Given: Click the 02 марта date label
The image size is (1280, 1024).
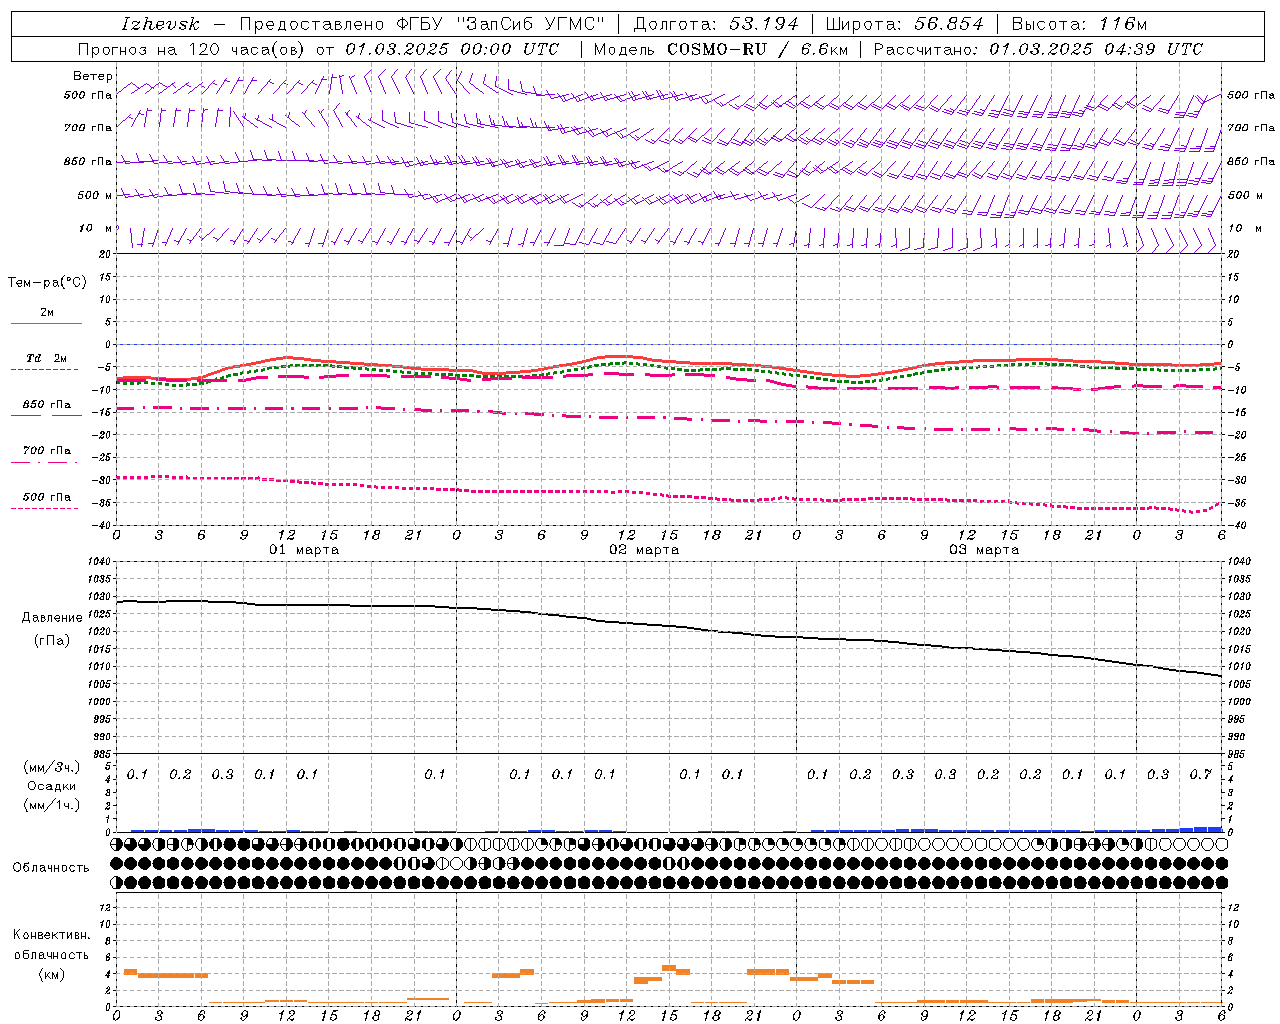Looking at the screenshot, I should point(644,550).
